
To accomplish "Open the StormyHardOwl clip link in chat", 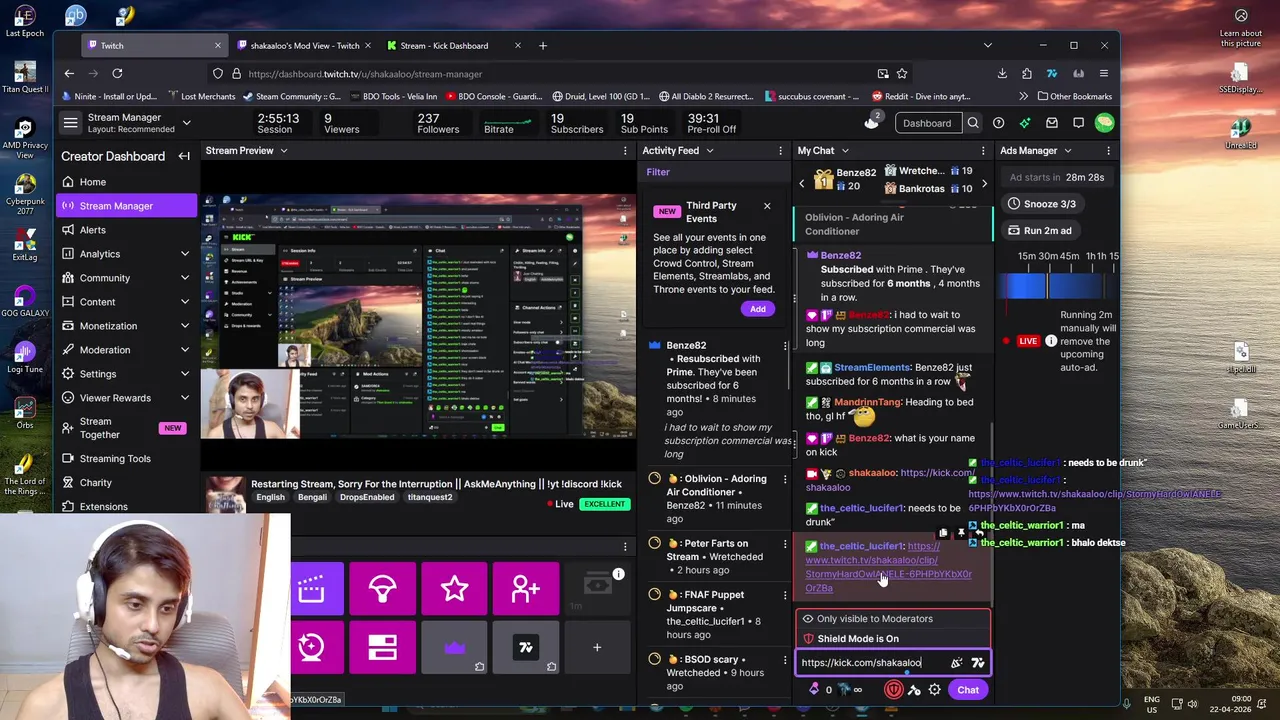I will (888, 567).
